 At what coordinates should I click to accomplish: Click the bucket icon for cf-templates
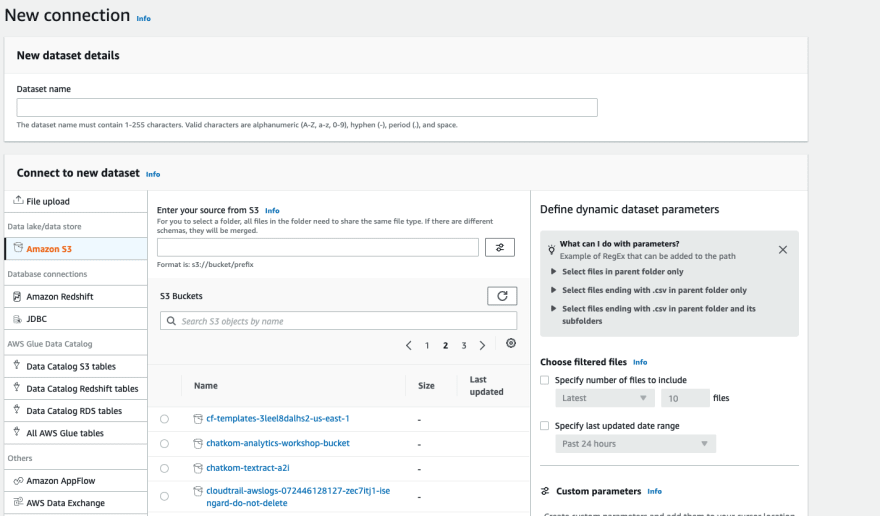tap(198, 419)
